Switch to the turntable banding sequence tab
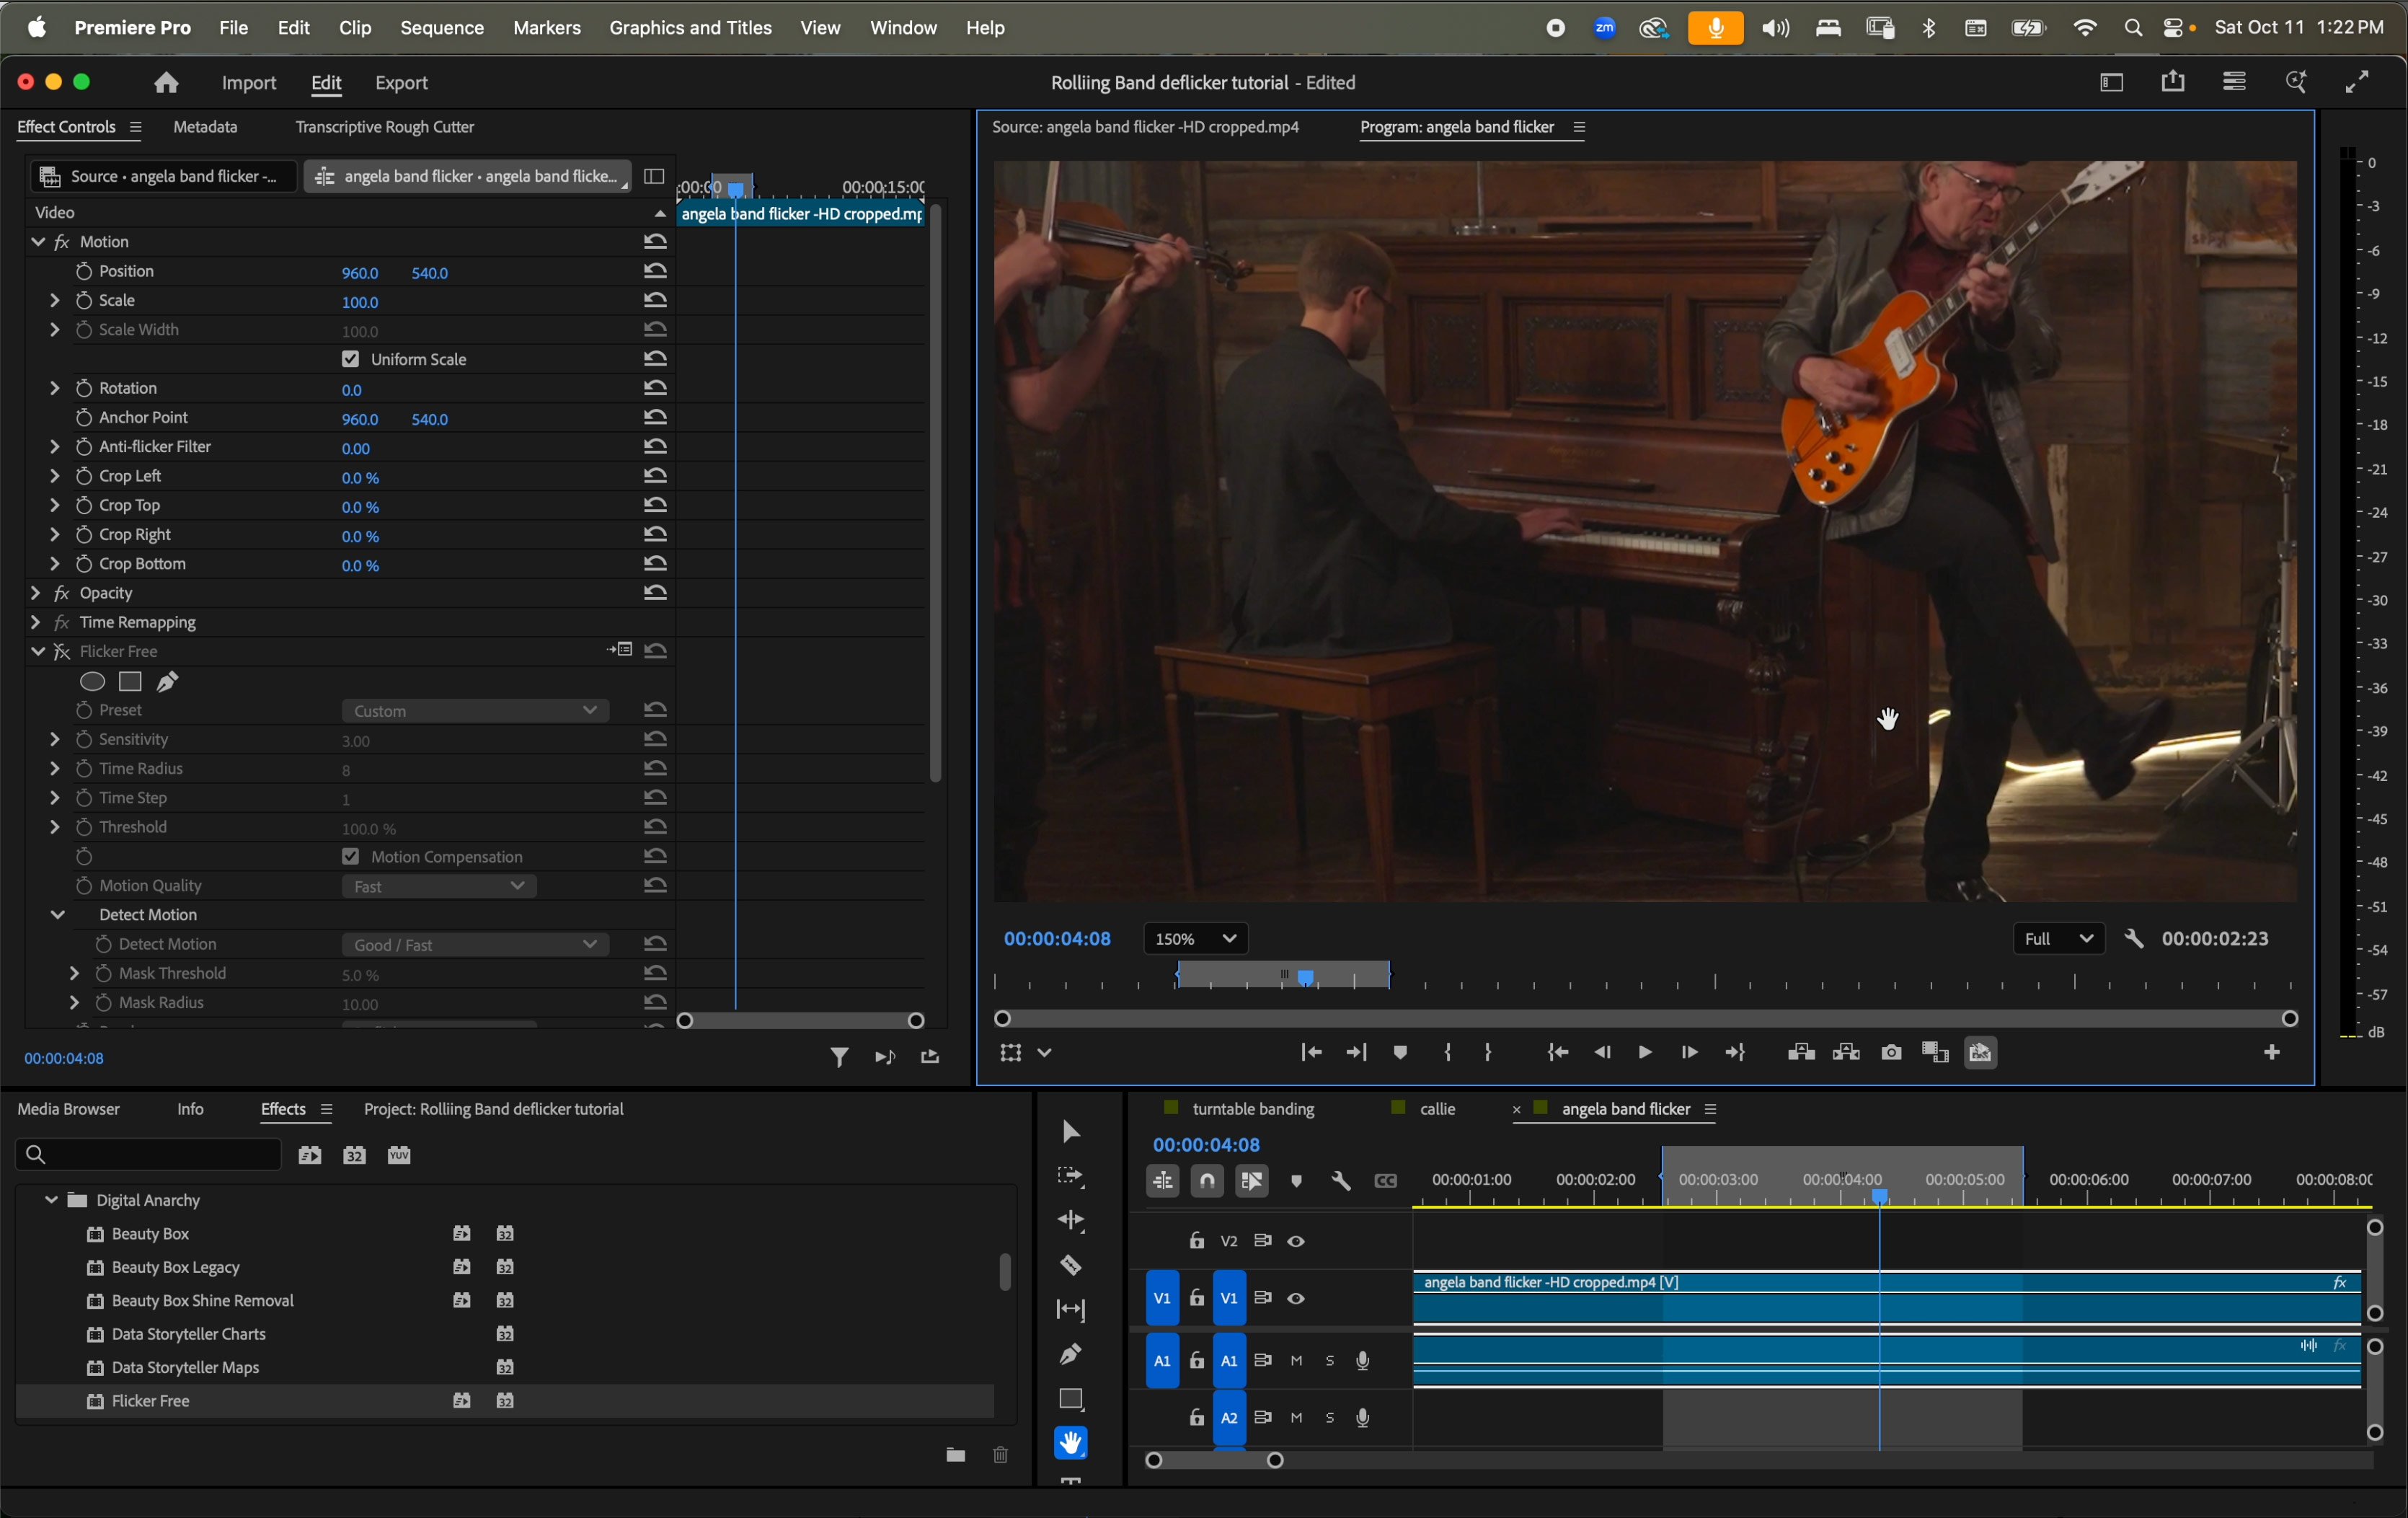 pyautogui.click(x=1253, y=1109)
